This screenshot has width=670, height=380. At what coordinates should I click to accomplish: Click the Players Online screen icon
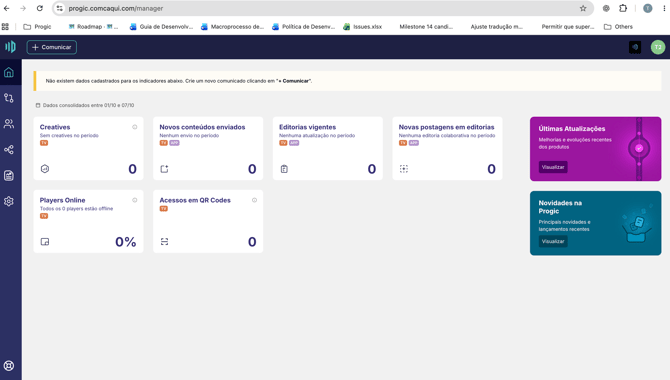[45, 242]
